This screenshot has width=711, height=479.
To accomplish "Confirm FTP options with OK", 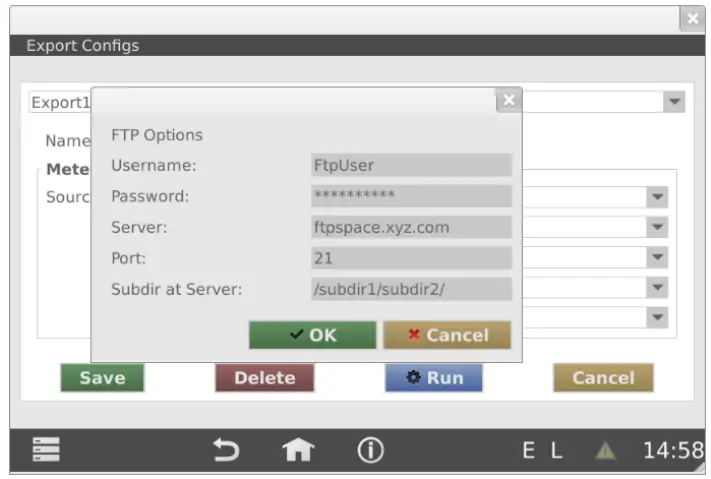I will [x=312, y=335].
